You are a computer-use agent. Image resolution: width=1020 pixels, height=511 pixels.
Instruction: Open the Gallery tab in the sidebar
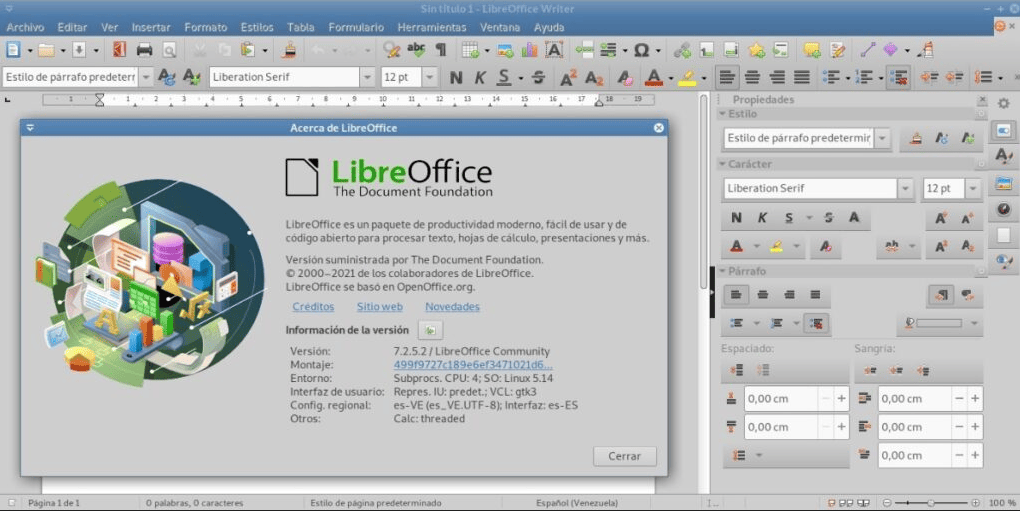[1003, 183]
